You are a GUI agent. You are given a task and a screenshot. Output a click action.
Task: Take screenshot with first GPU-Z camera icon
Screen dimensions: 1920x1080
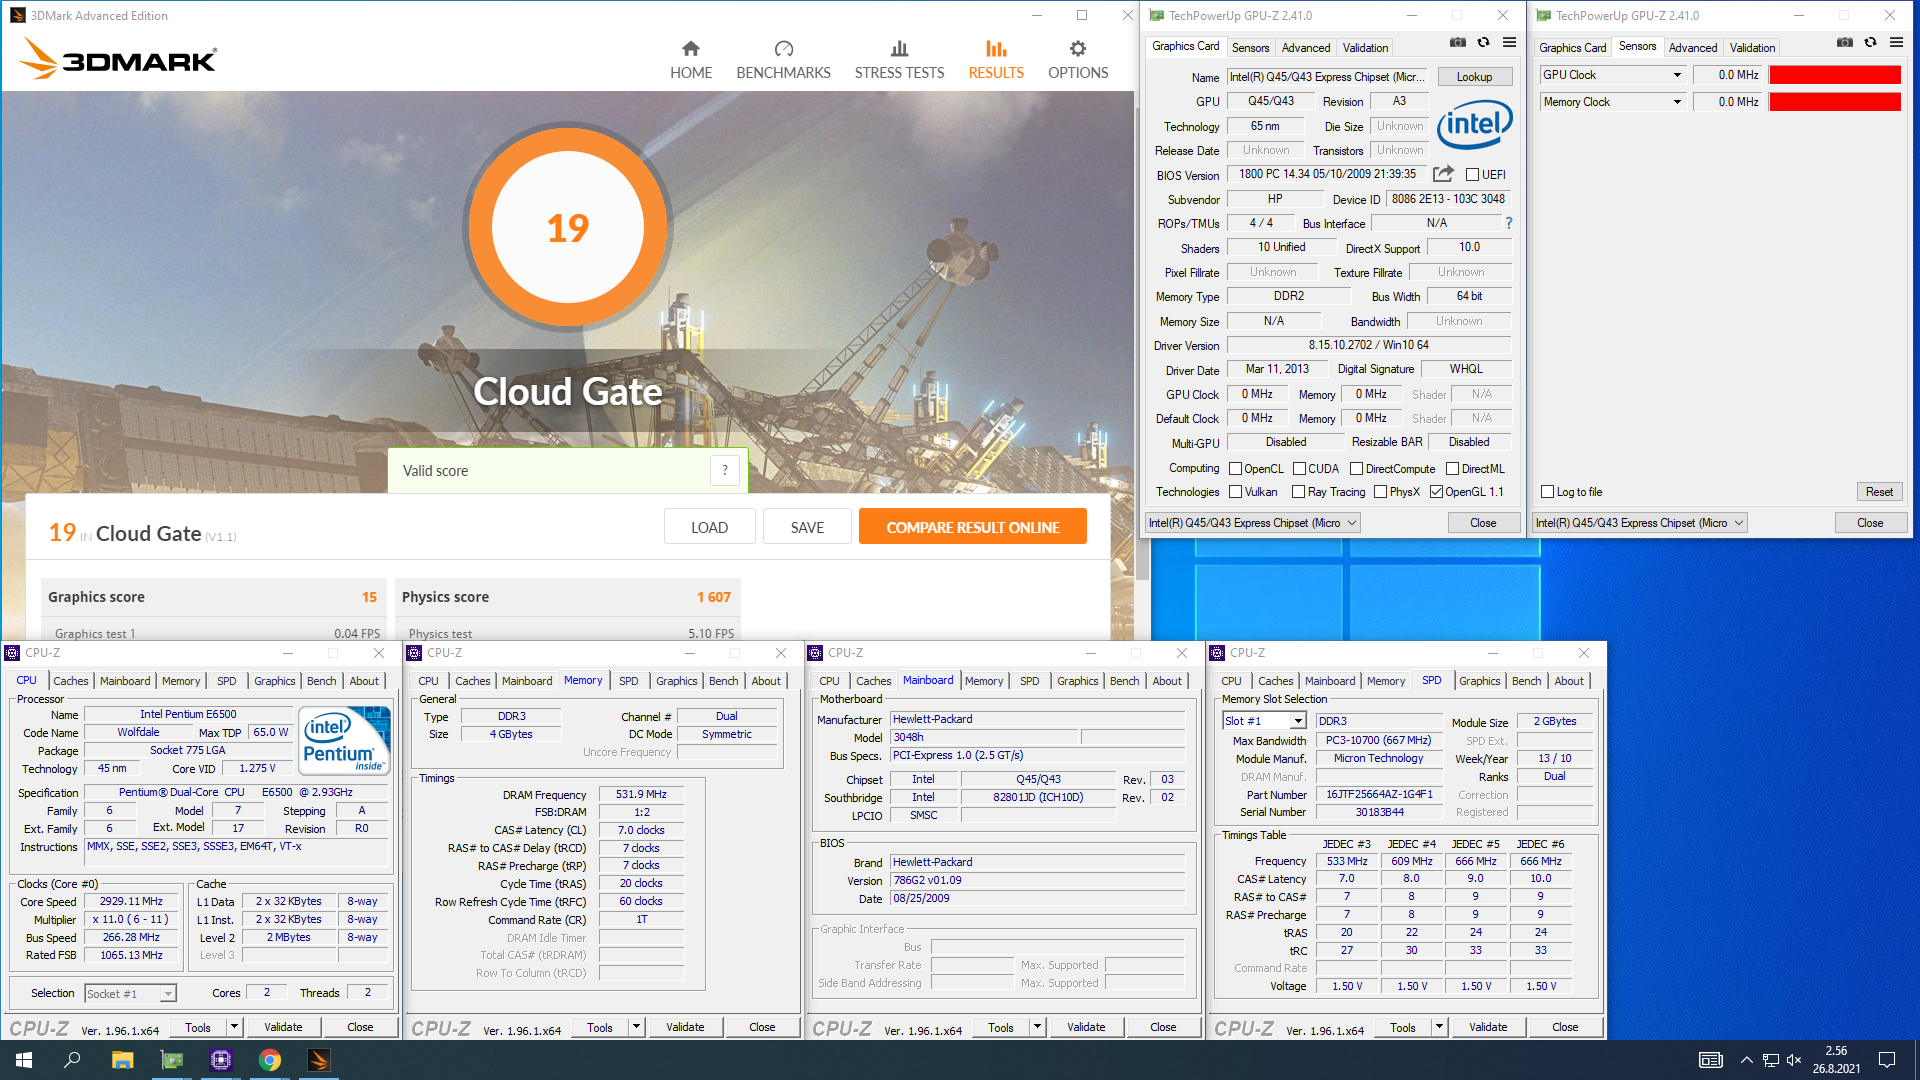(1458, 43)
